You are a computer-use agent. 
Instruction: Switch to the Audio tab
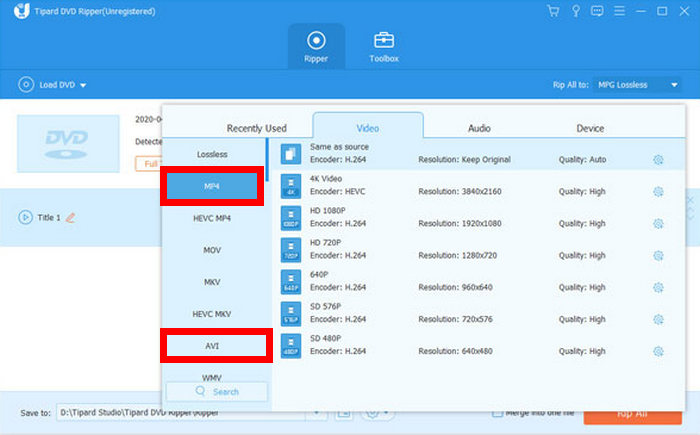click(479, 128)
